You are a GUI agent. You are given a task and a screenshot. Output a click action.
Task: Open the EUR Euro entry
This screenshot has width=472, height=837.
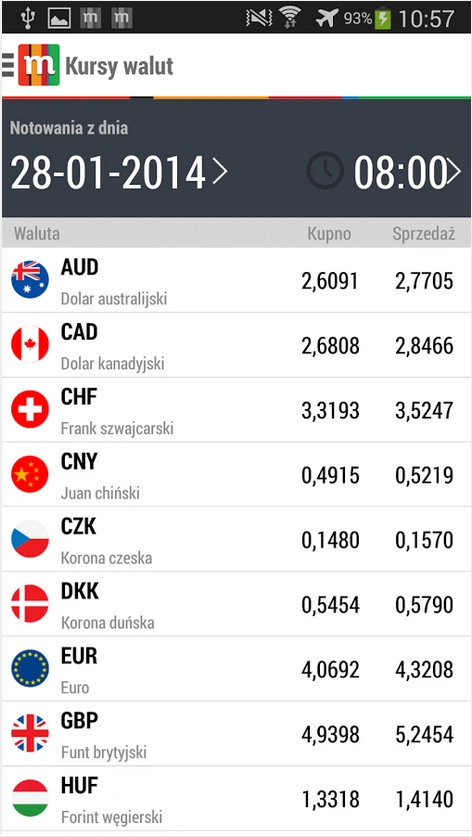[236, 668]
